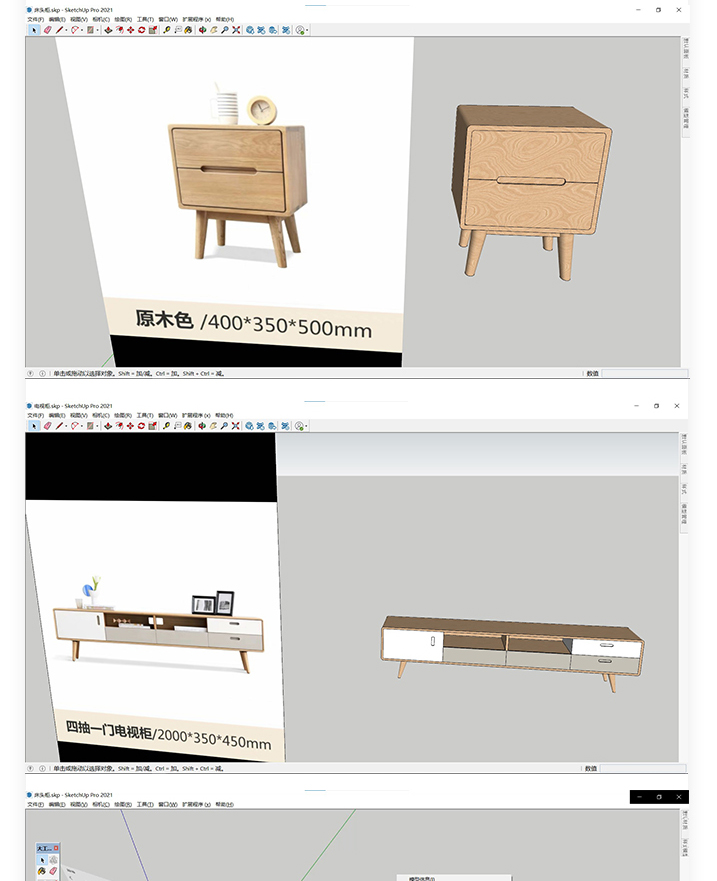The width and height of the screenshot is (717, 881).
Task: Close the floating 大工具 toolbar in bottom window
Action: (x=56, y=848)
